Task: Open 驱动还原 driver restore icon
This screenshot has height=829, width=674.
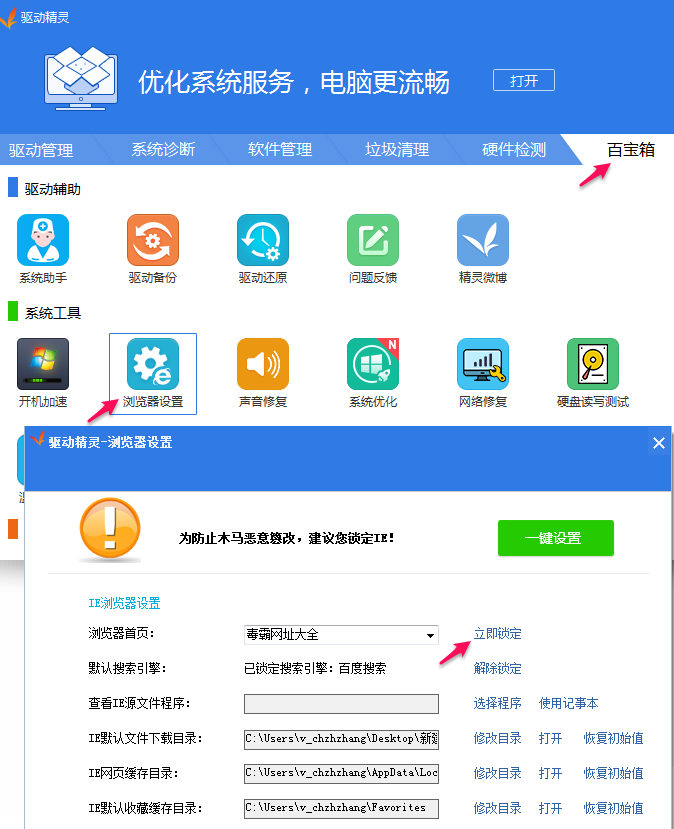Action: tap(263, 240)
